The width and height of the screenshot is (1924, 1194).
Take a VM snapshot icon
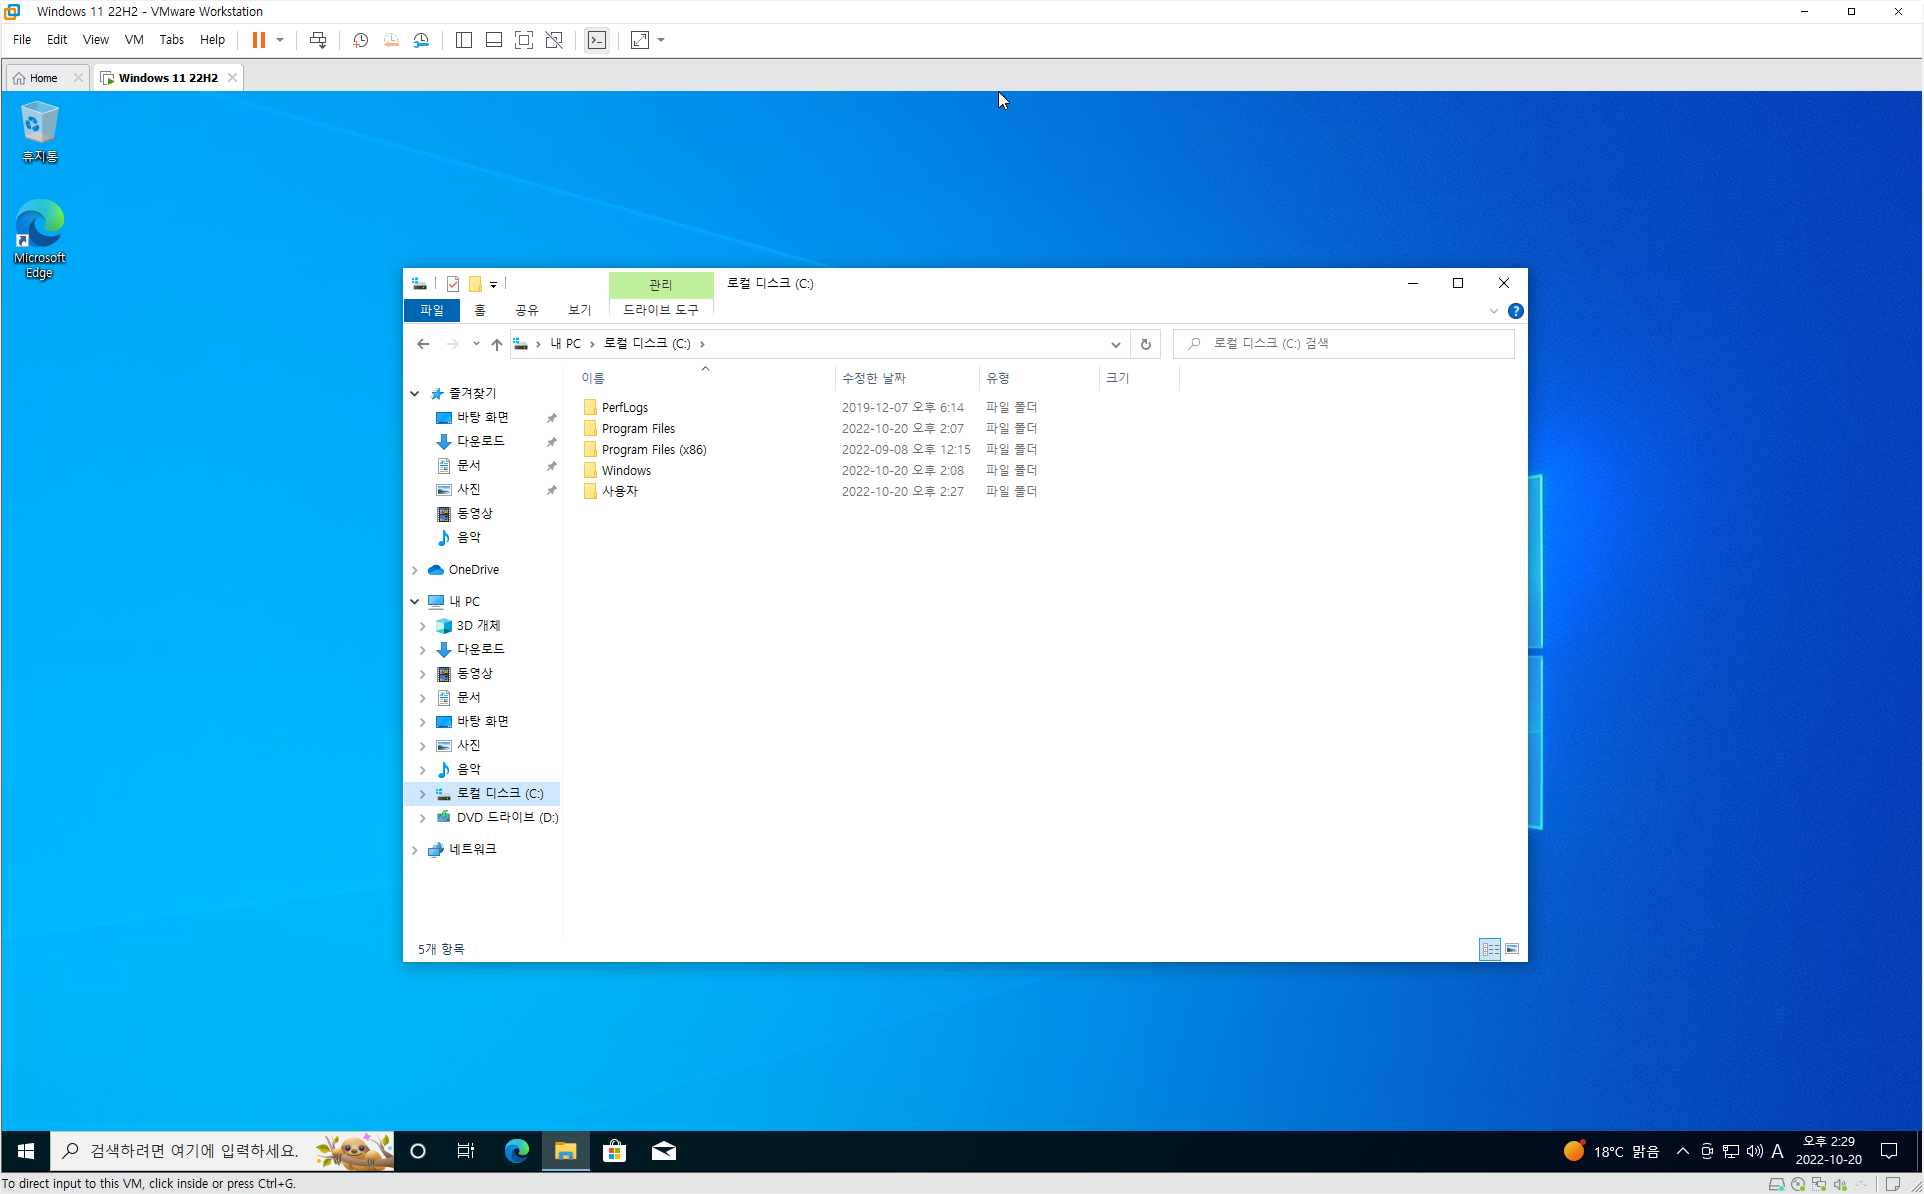(361, 40)
